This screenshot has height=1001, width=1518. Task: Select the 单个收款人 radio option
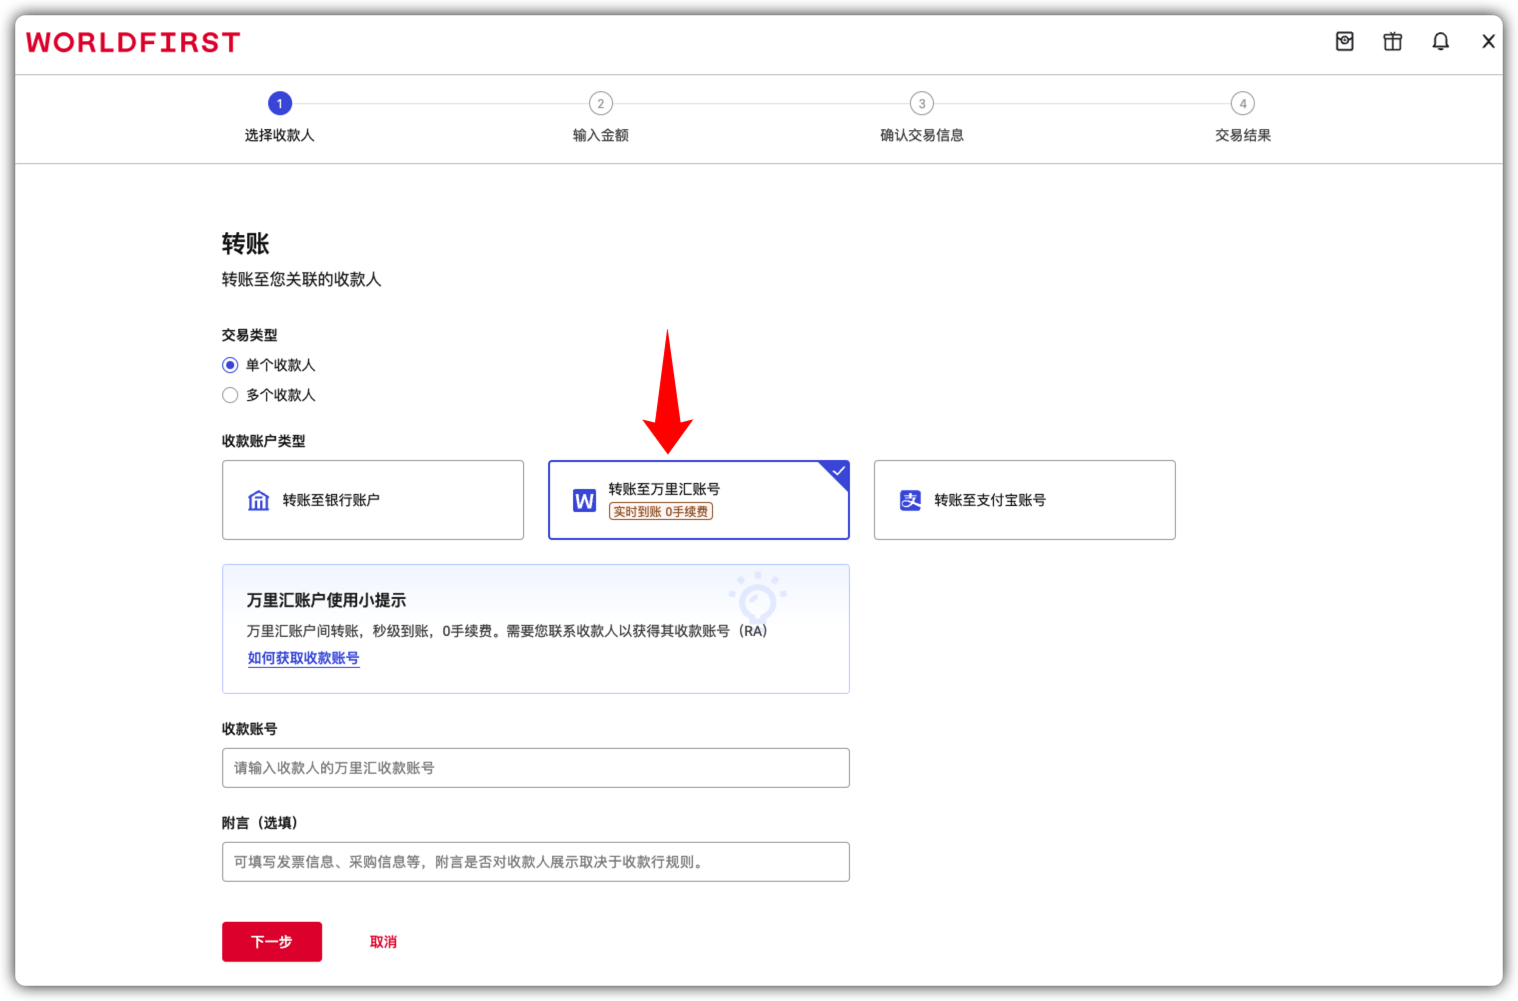click(x=229, y=364)
